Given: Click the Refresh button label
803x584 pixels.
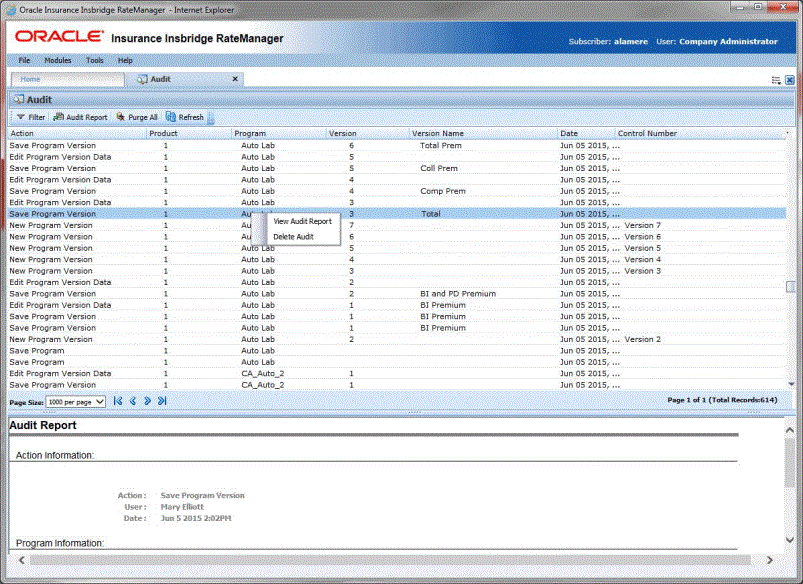Looking at the screenshot, I should pyautogui.click(x=191, y=117).
